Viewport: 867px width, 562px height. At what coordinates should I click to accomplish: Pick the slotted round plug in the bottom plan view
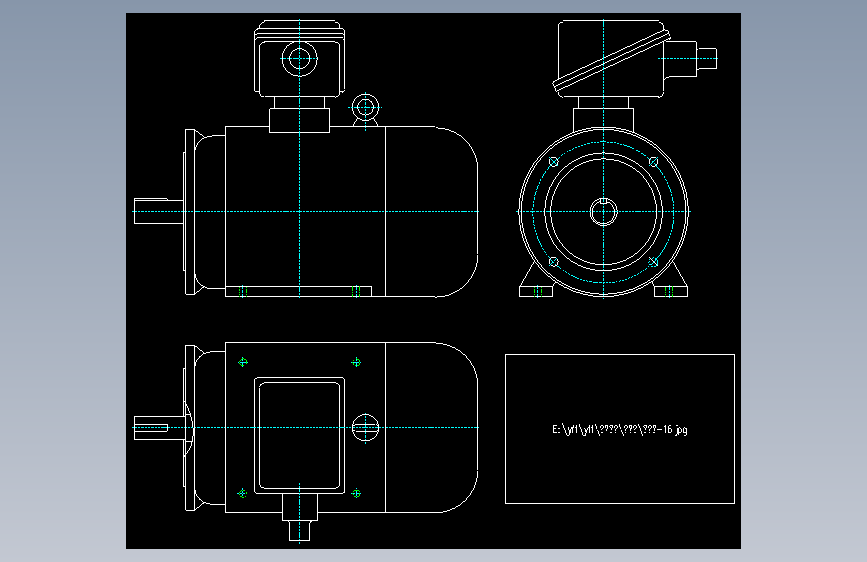pyautogui.click(x=365, y=428)
